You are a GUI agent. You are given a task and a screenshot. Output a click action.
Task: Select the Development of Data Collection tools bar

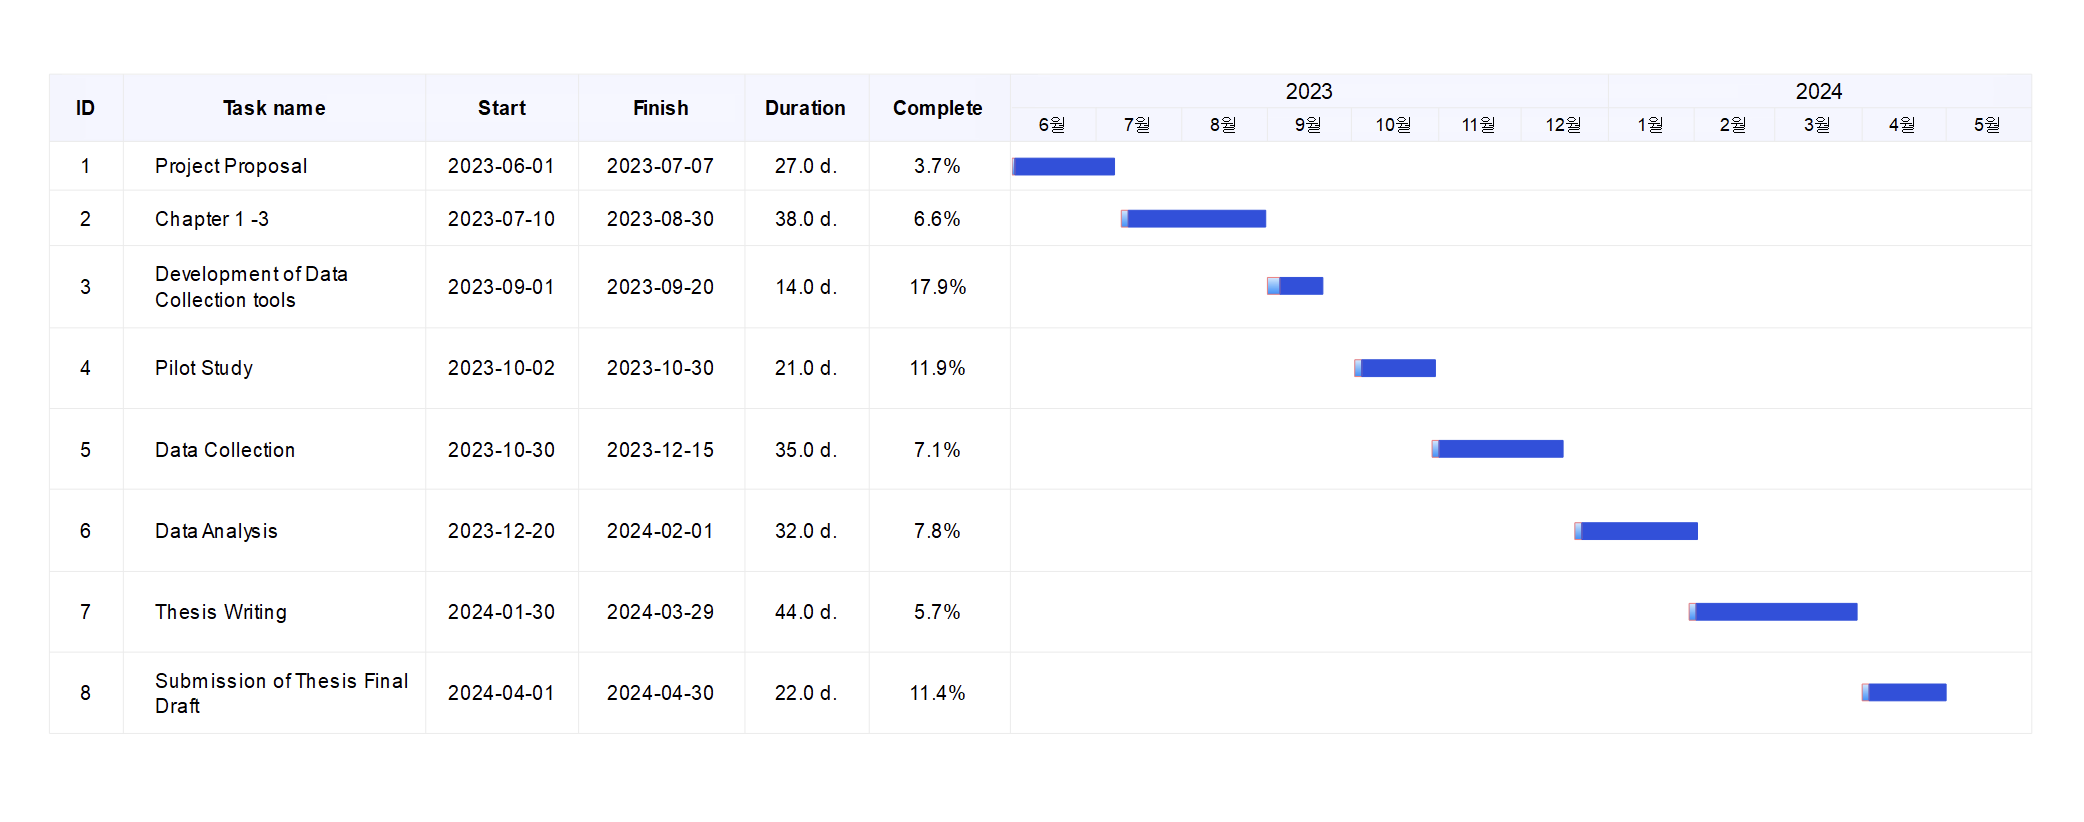point(1295,286)
